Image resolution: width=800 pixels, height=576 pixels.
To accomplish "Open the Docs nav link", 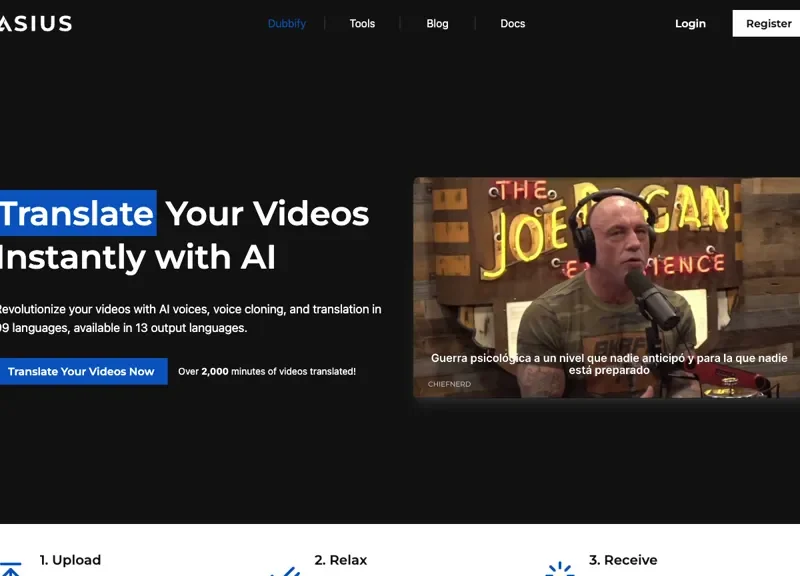I will [x=513, y=23].
